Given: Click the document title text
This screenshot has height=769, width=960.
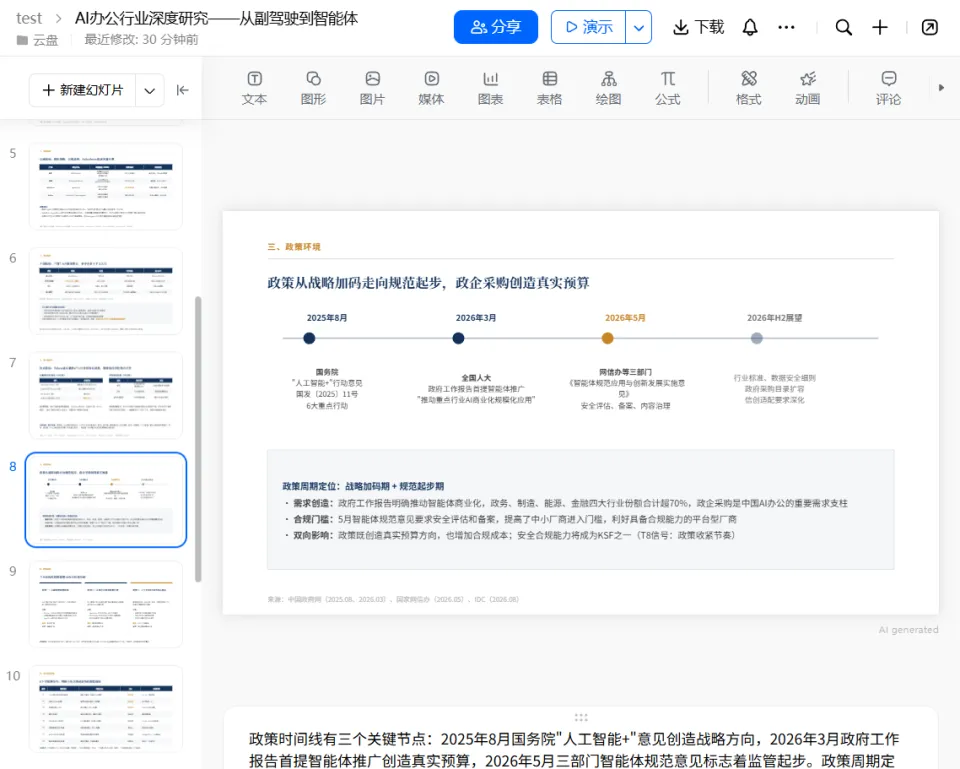Looking at the screenshot, I should 216,18.
